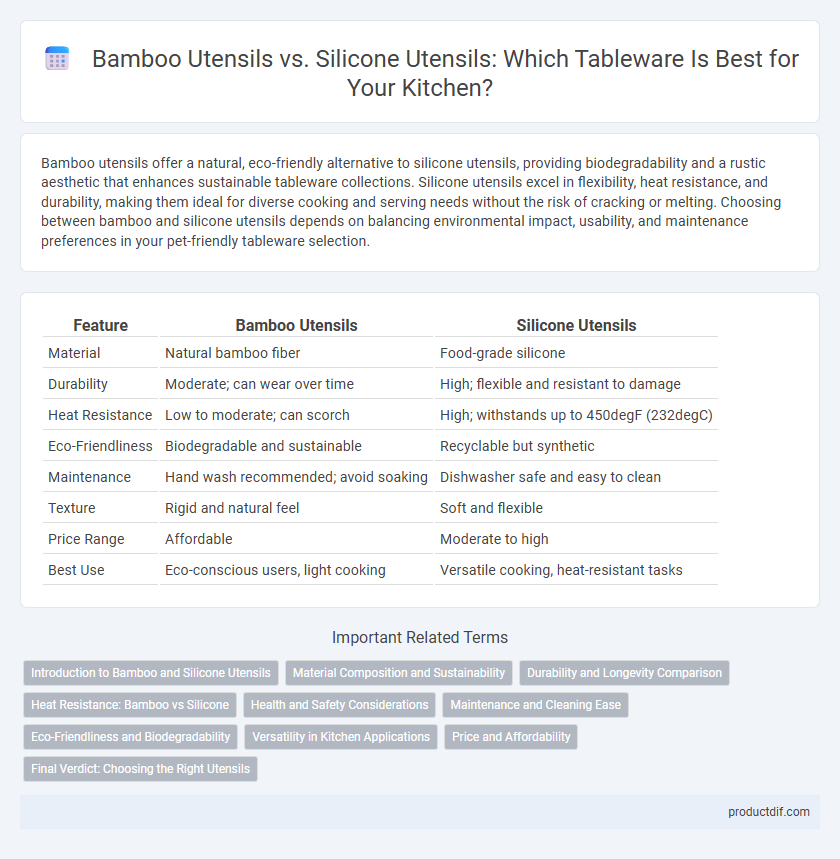
Task: Open Eco-Friendliness and Biodegradability tag
Action: [x=130, y=737]
